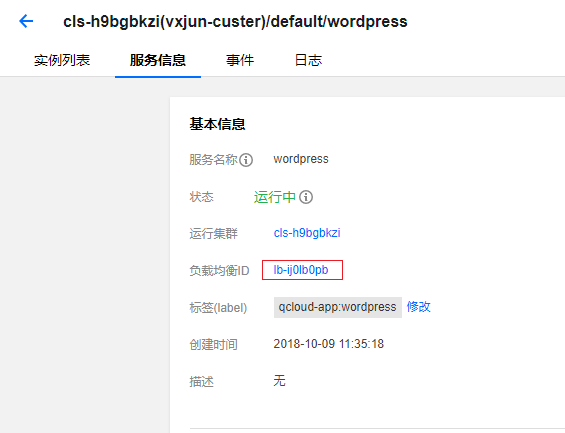This screenshot has height=433, width=565.
Task: Open the 日志 tab
Action: [x=308, y=60]
